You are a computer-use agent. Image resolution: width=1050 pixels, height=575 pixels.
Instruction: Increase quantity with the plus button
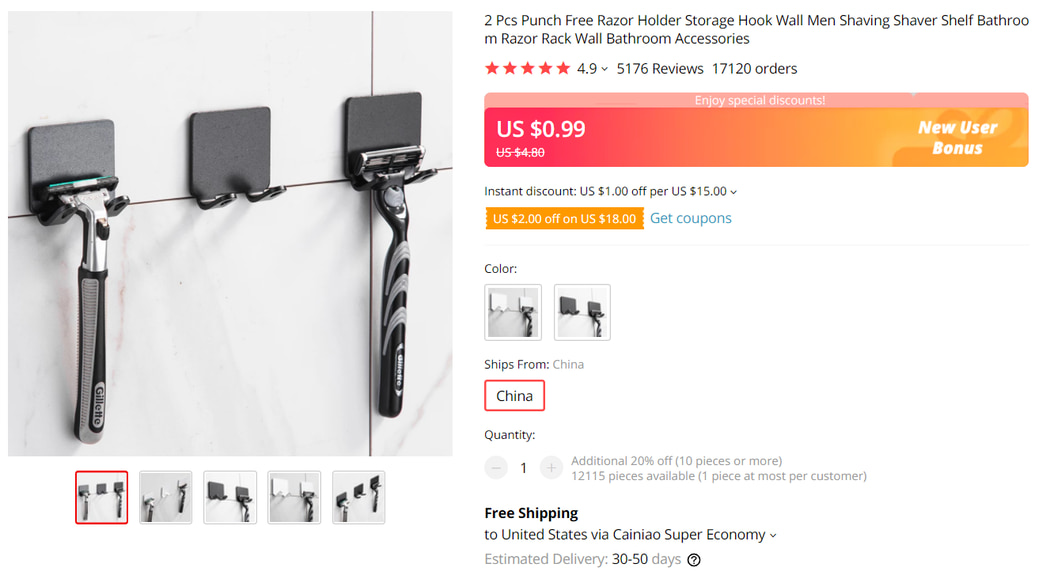pyautogui.click(x=551, y=468)
